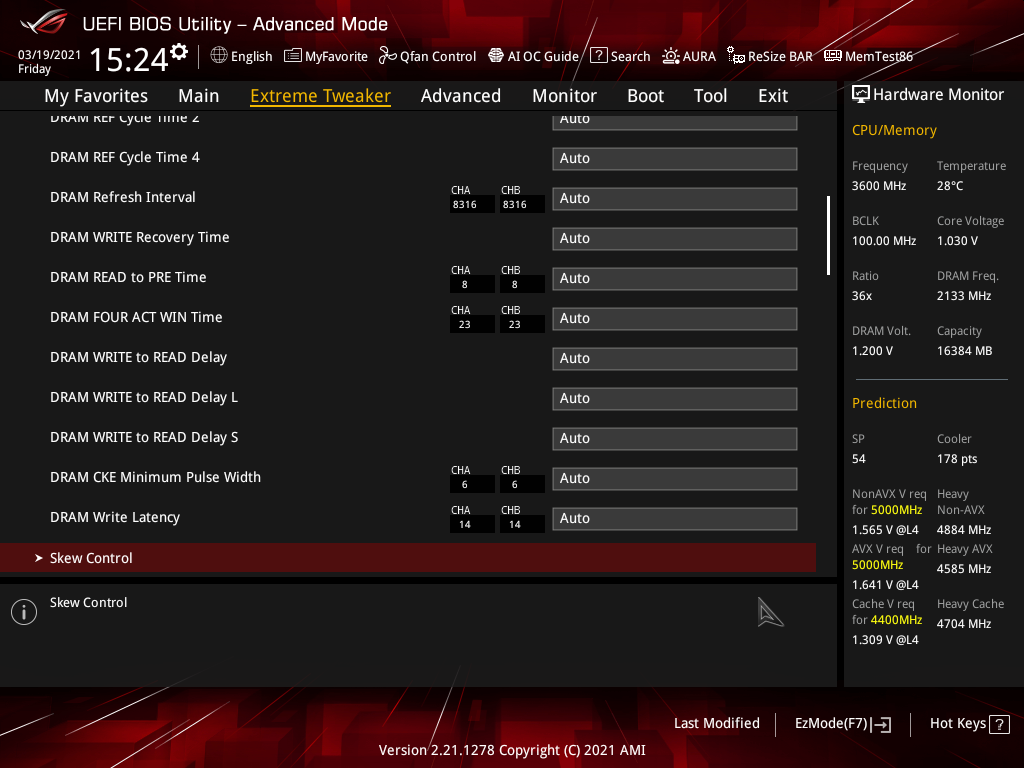The image size is (1024, 768).
Task: Expand the Skew Control submenu
Action: (x=408, y=558)
